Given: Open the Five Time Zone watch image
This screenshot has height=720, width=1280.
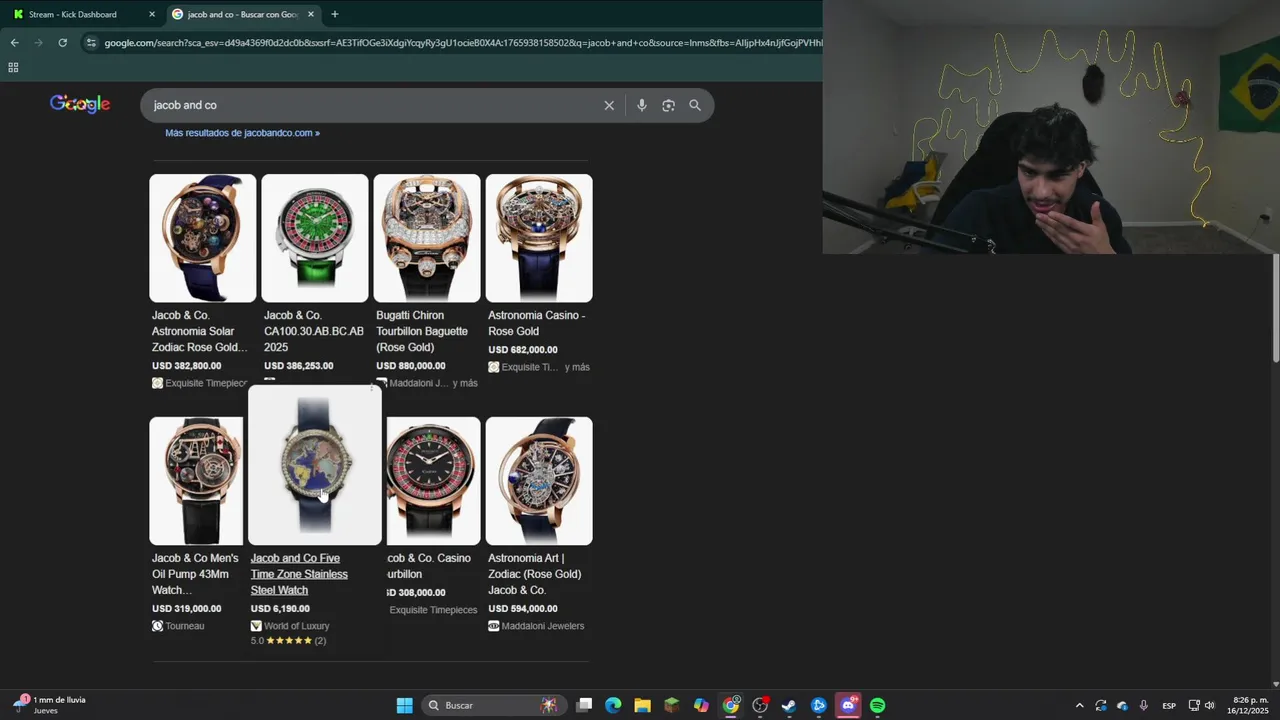Looking at the screenshot, I should [x=315, y=466].
